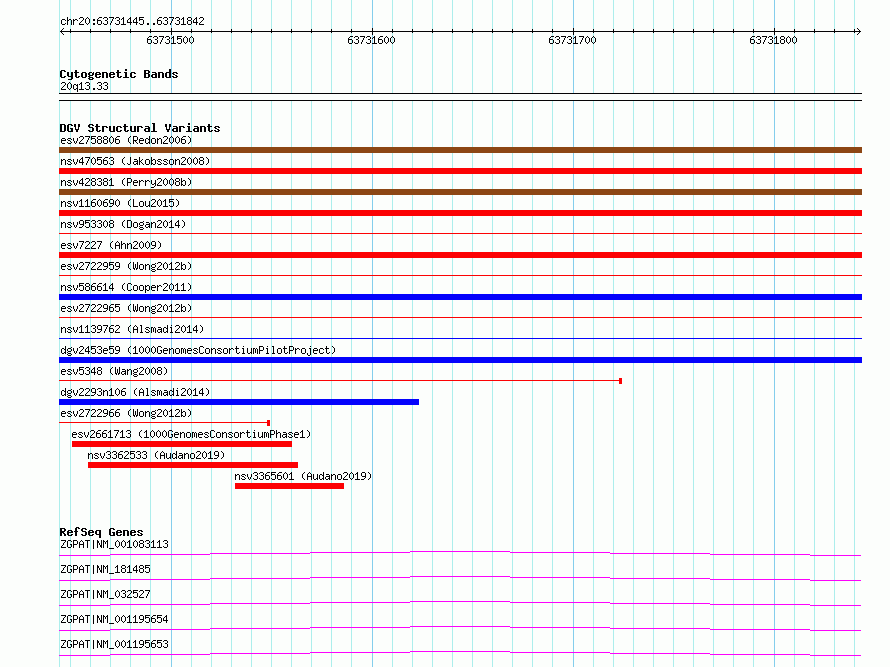Click the end marker of esv5348 variant
This screenshot has width=890, height=667.
click(x=620, y=381)
